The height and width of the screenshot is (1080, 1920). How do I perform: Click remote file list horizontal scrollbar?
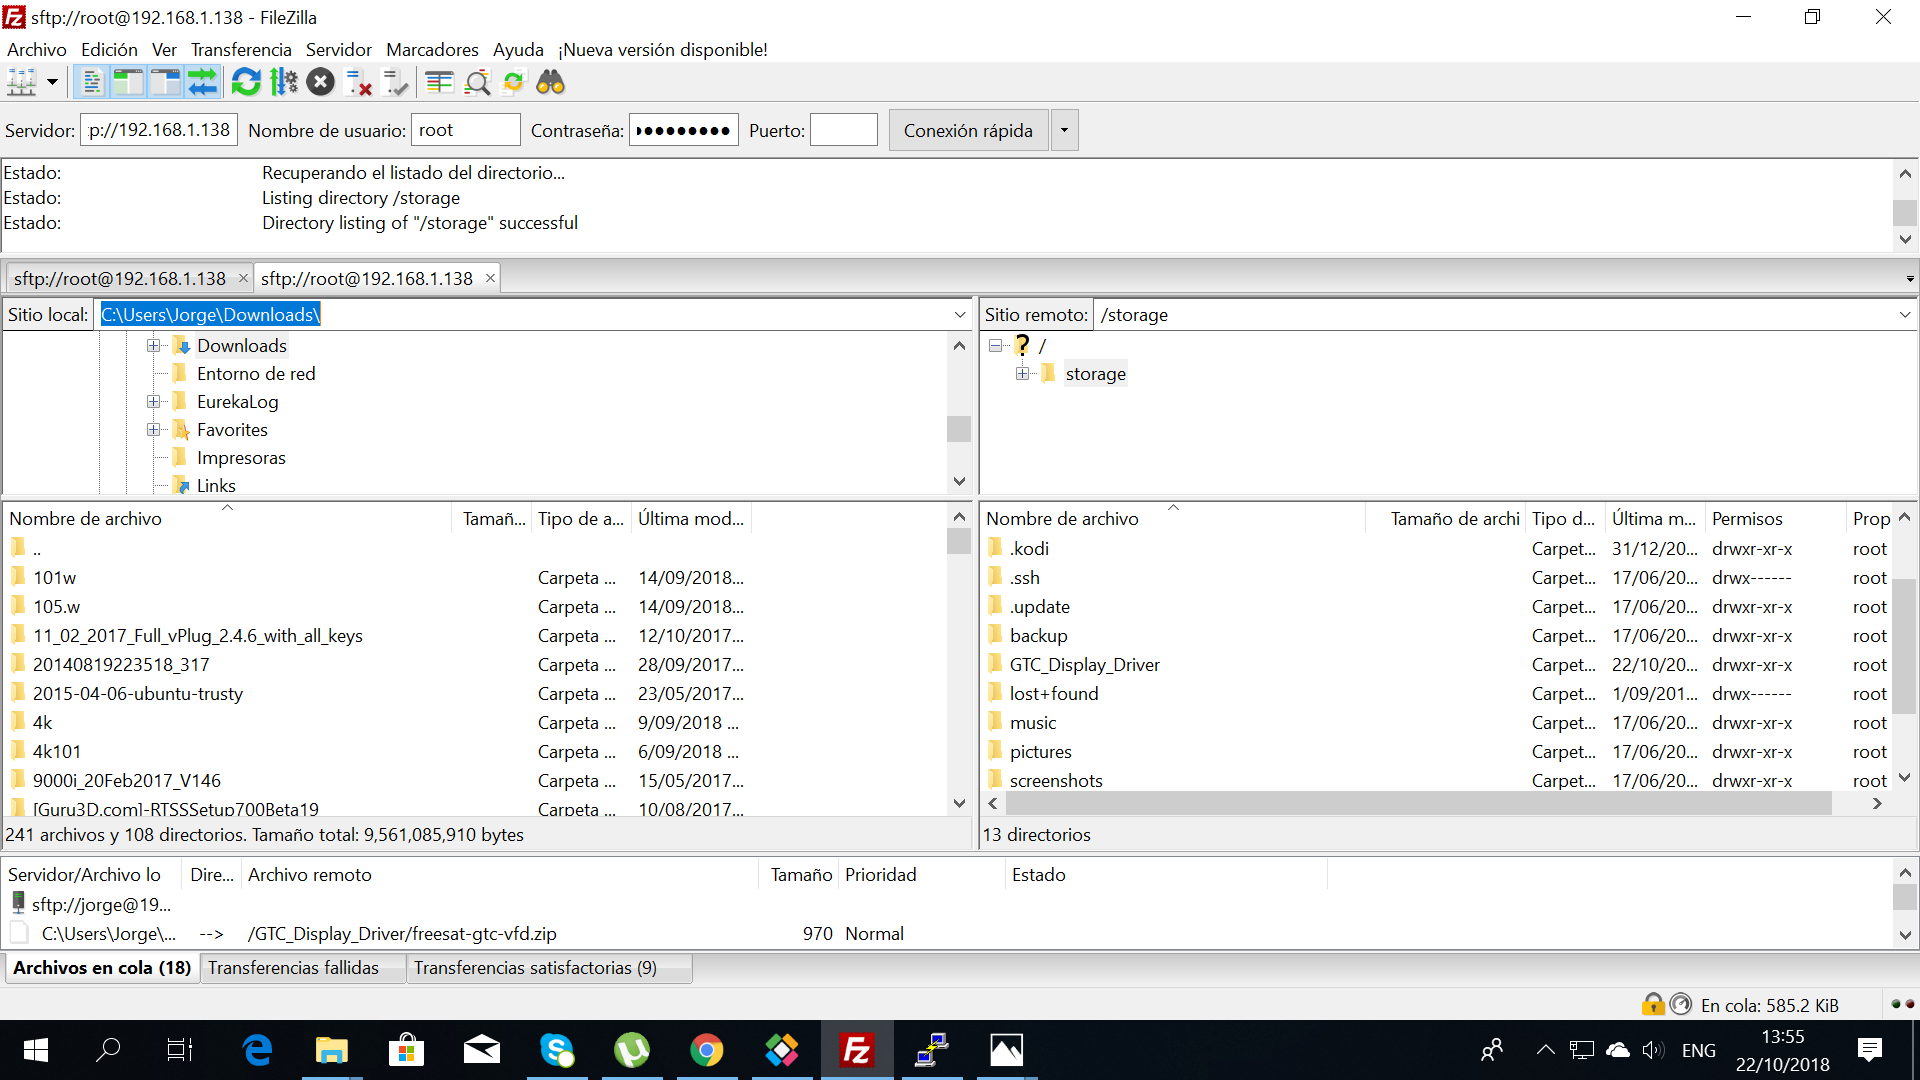coord(1418,803)
